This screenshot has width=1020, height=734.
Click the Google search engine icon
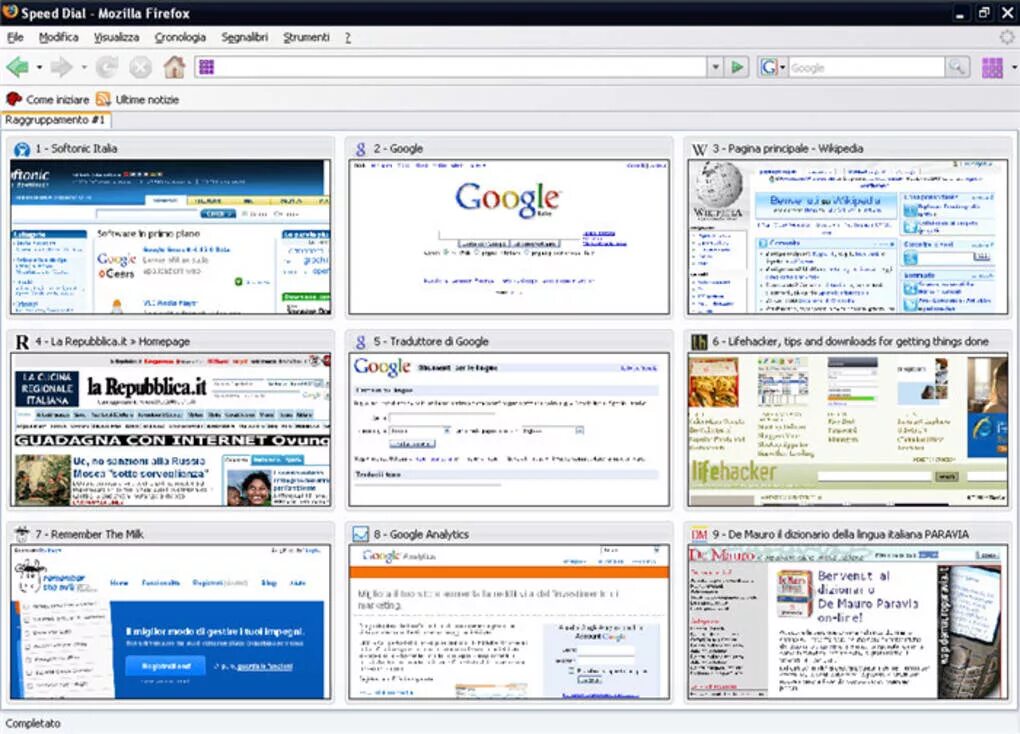tap(769, 67)
